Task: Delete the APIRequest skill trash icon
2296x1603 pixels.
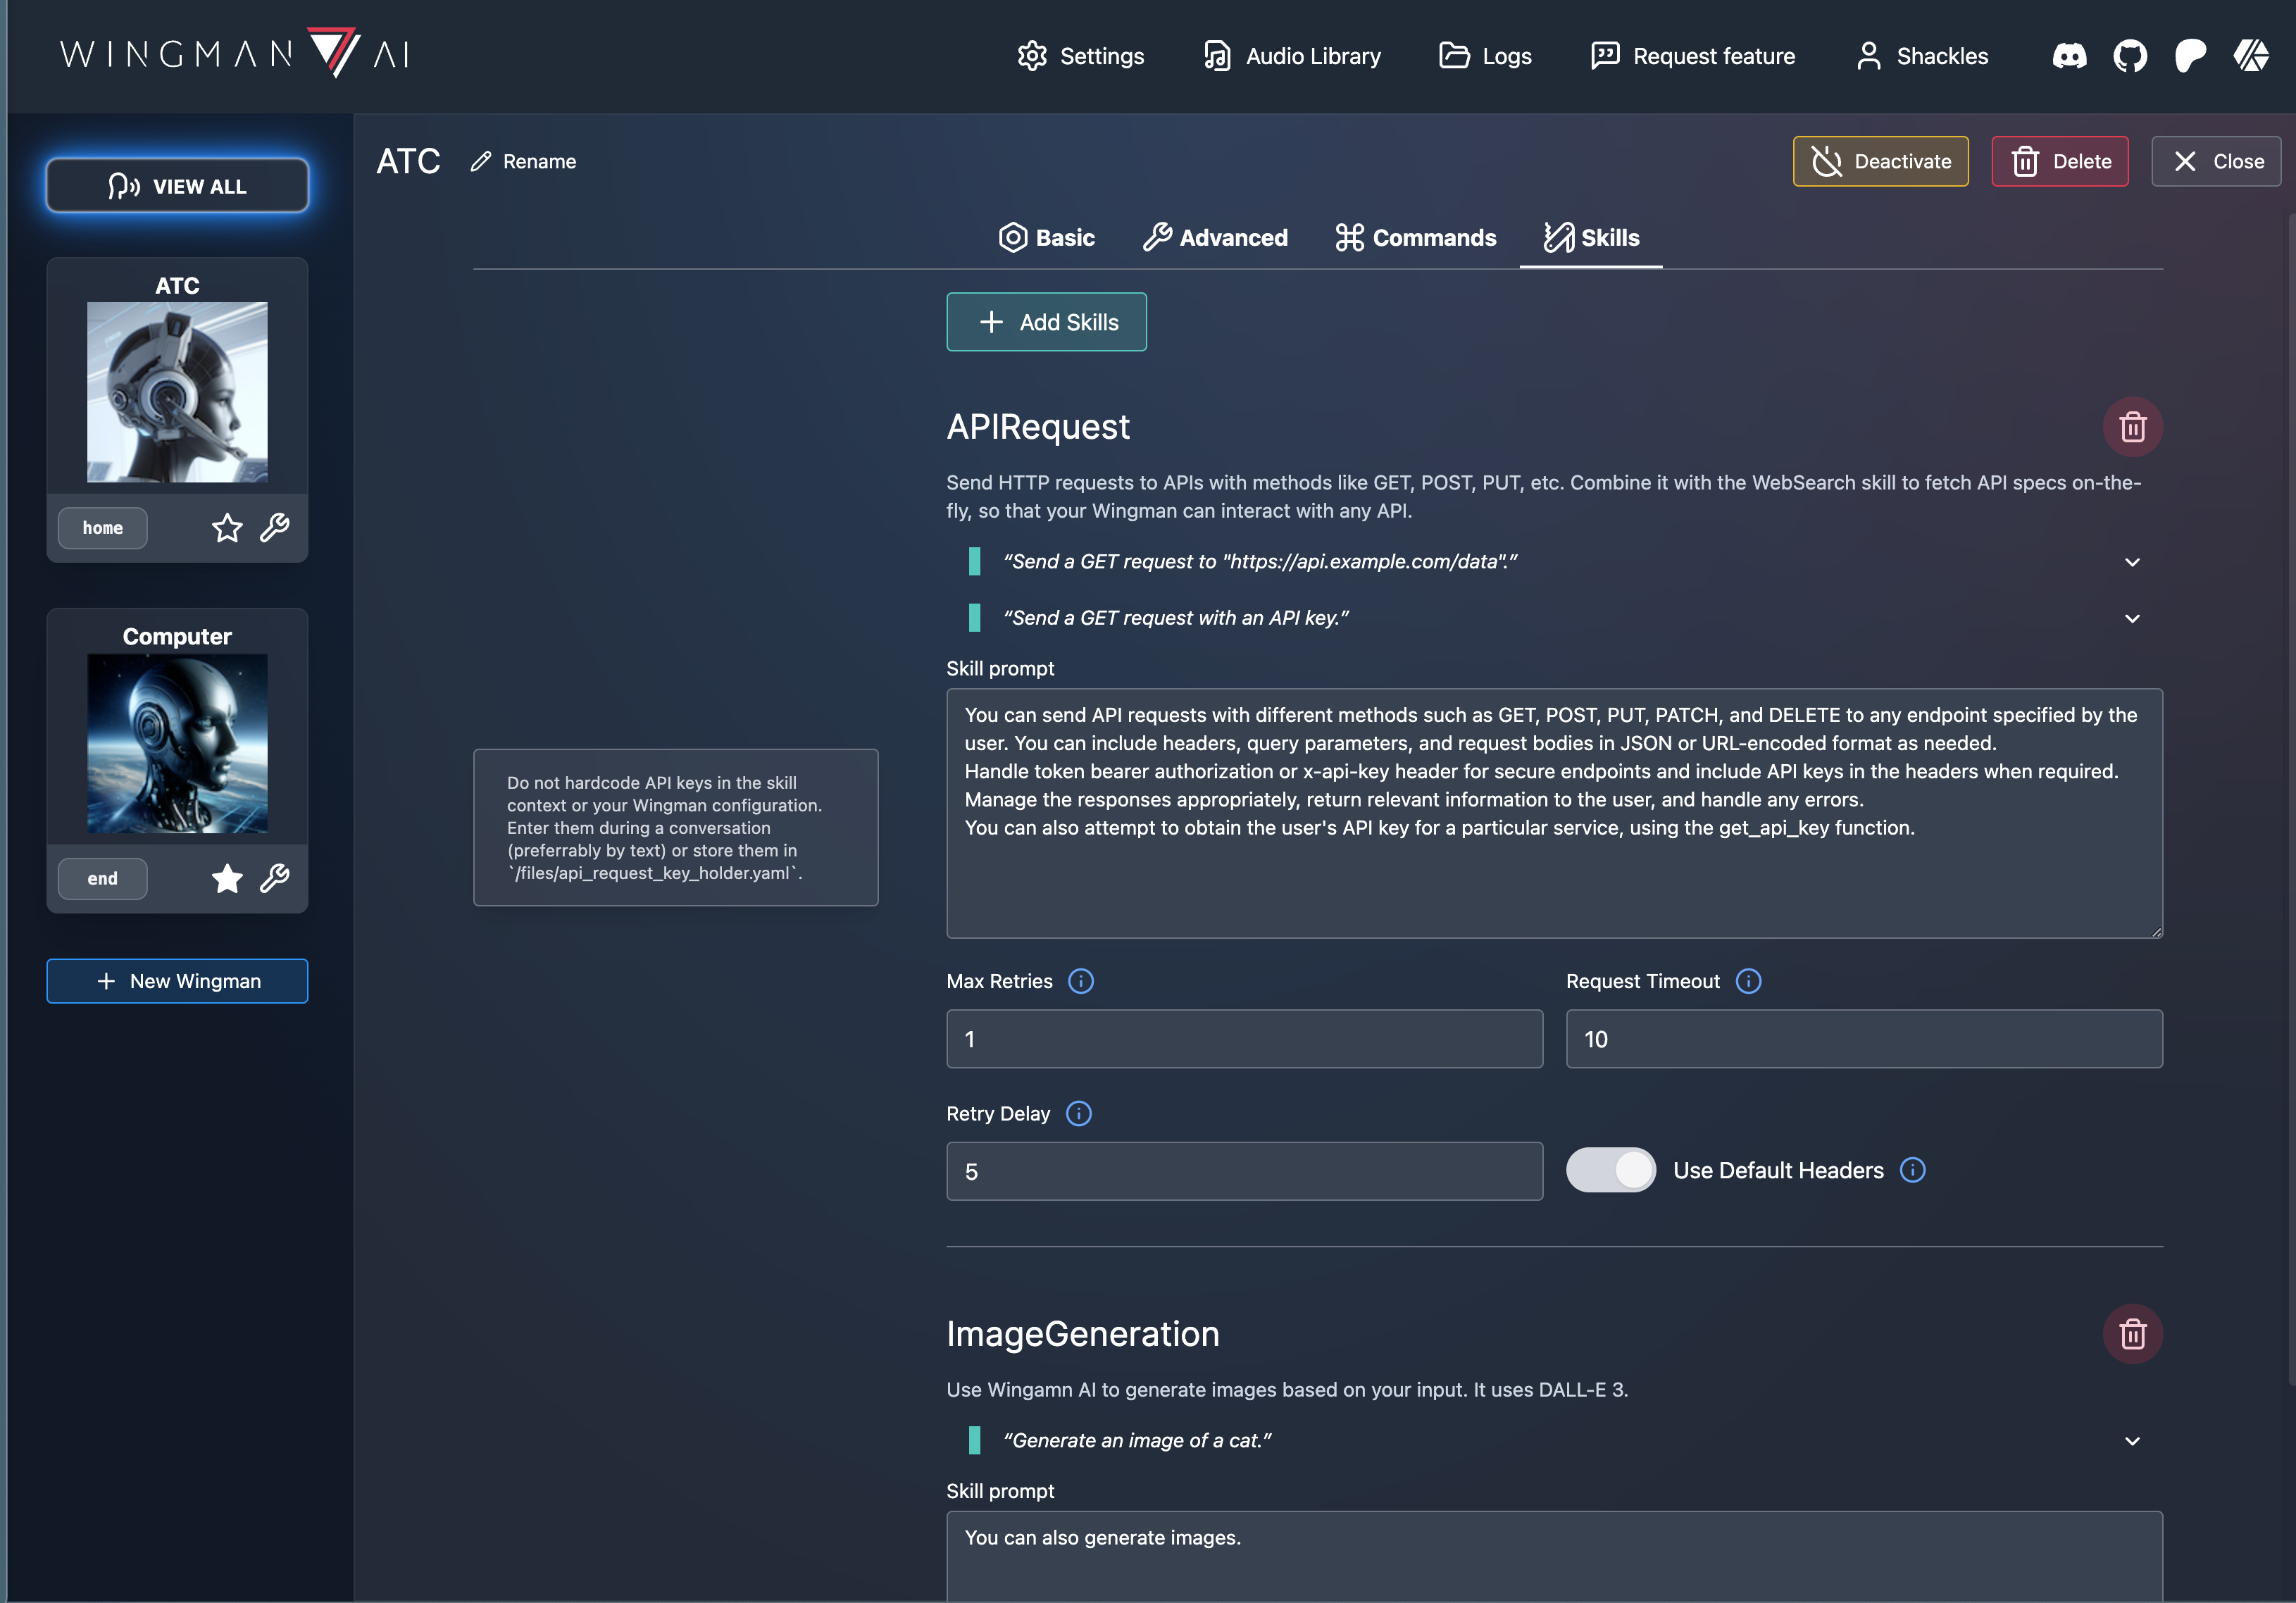Action: (x=2132, y=427)
